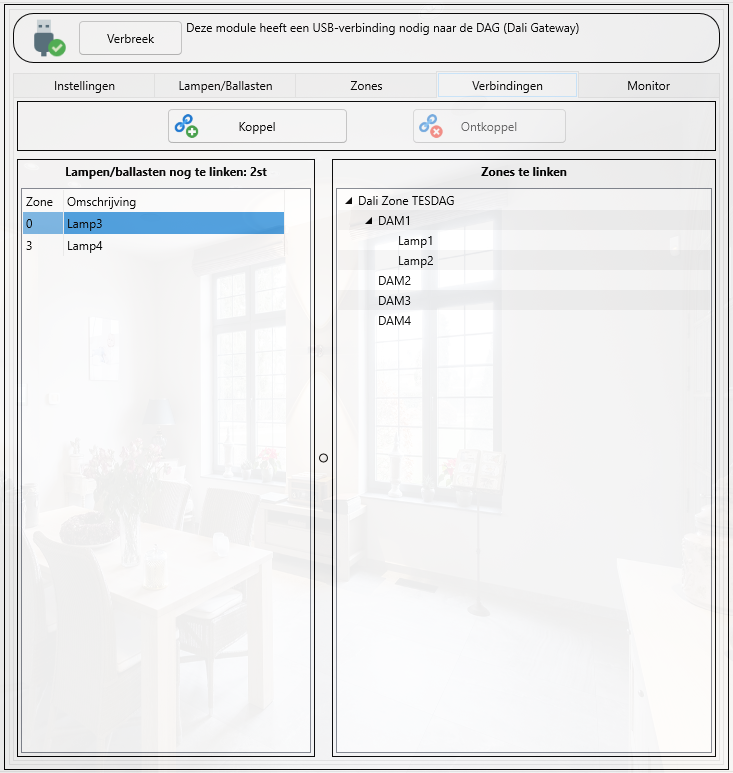This screenshot has width=733, height=773.
Task: Switch to the Lampen/Ballasten tab
Action: click(x=225, y=86)
